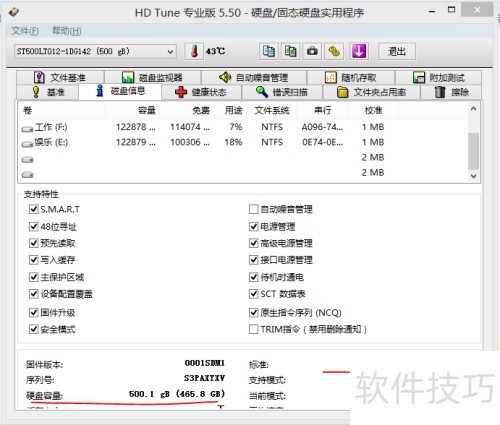
Task: Click the S3PAXTXV serial number value
Action: click(205, 378)
